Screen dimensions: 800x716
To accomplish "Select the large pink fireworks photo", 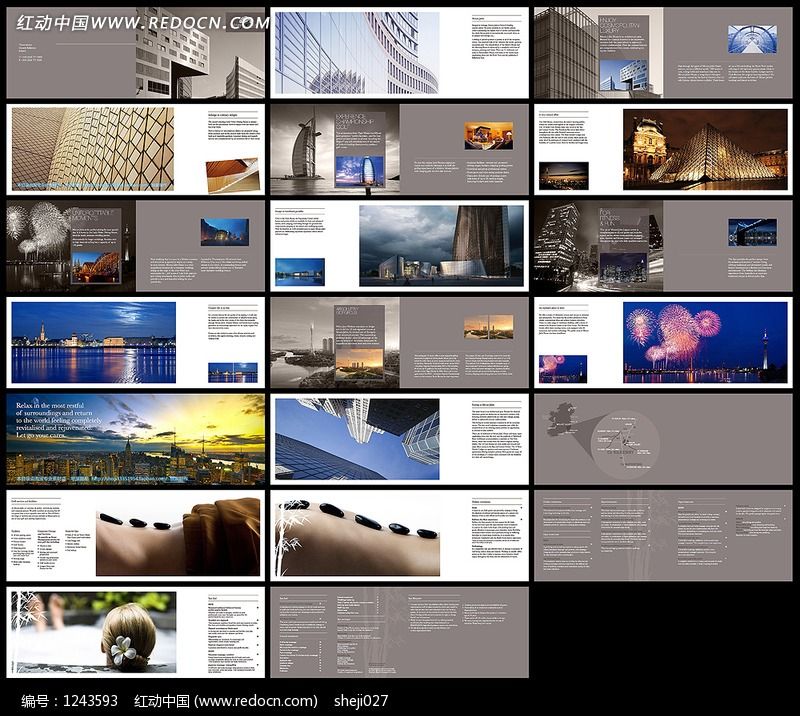I will tap(705, 342).
